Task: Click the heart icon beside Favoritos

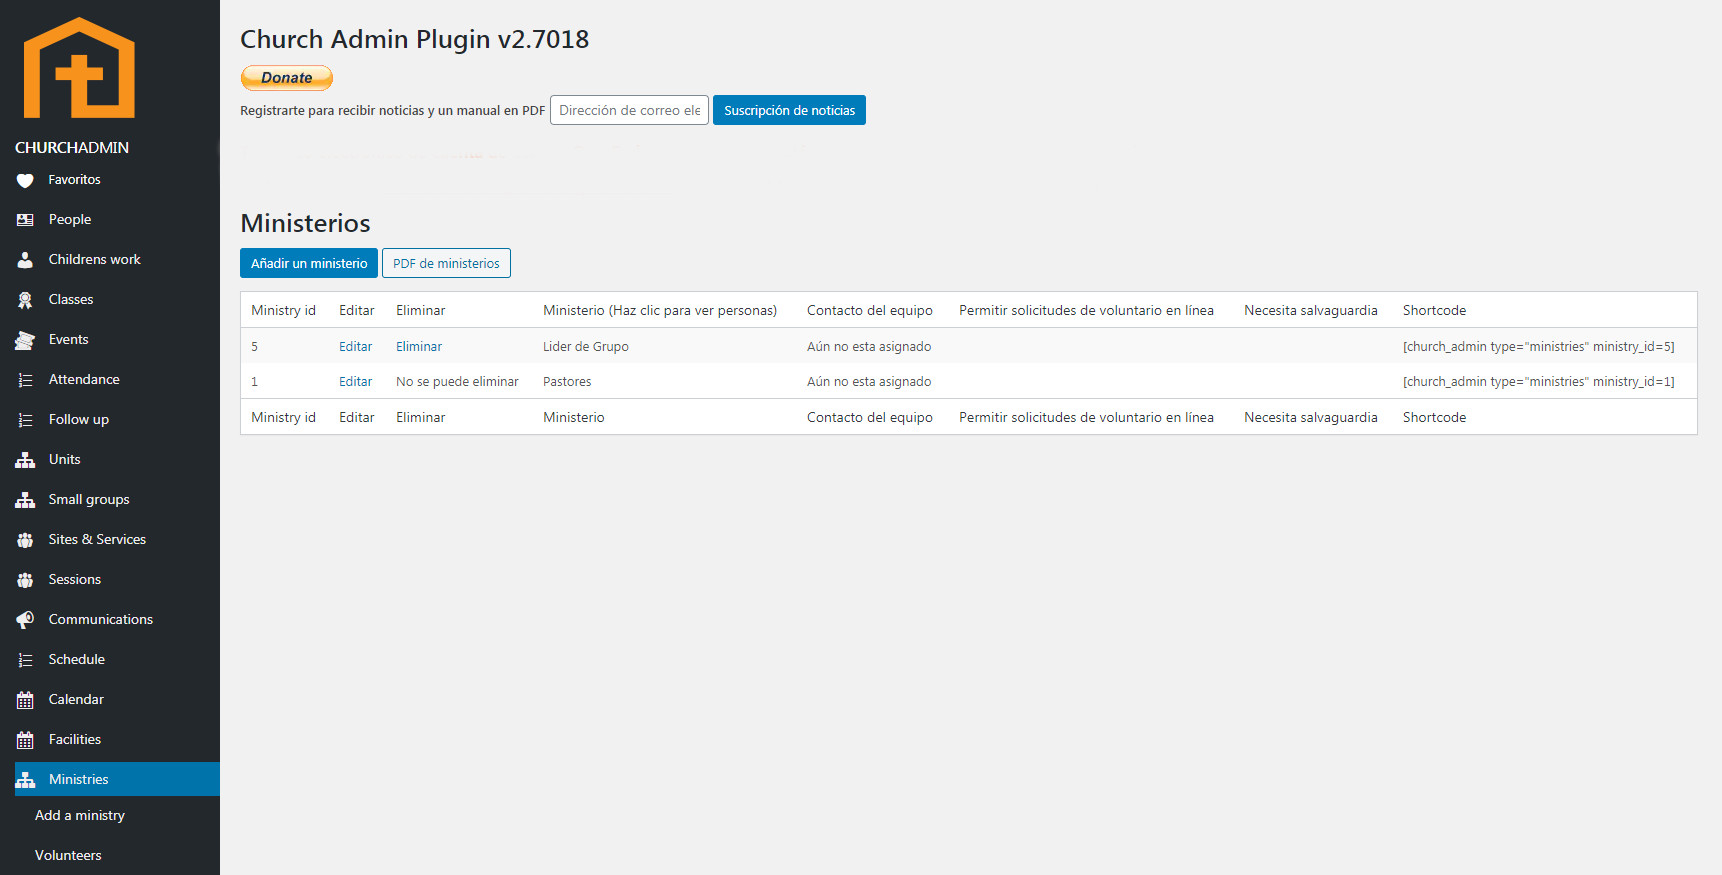Action: coord(25,181)
